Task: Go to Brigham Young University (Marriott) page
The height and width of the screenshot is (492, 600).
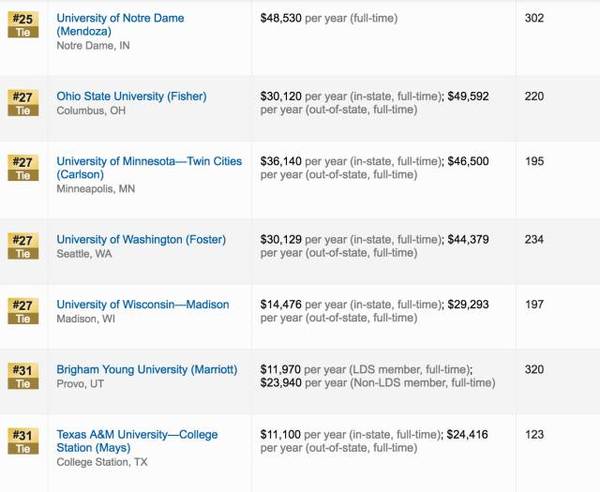Action: [147, 370]
